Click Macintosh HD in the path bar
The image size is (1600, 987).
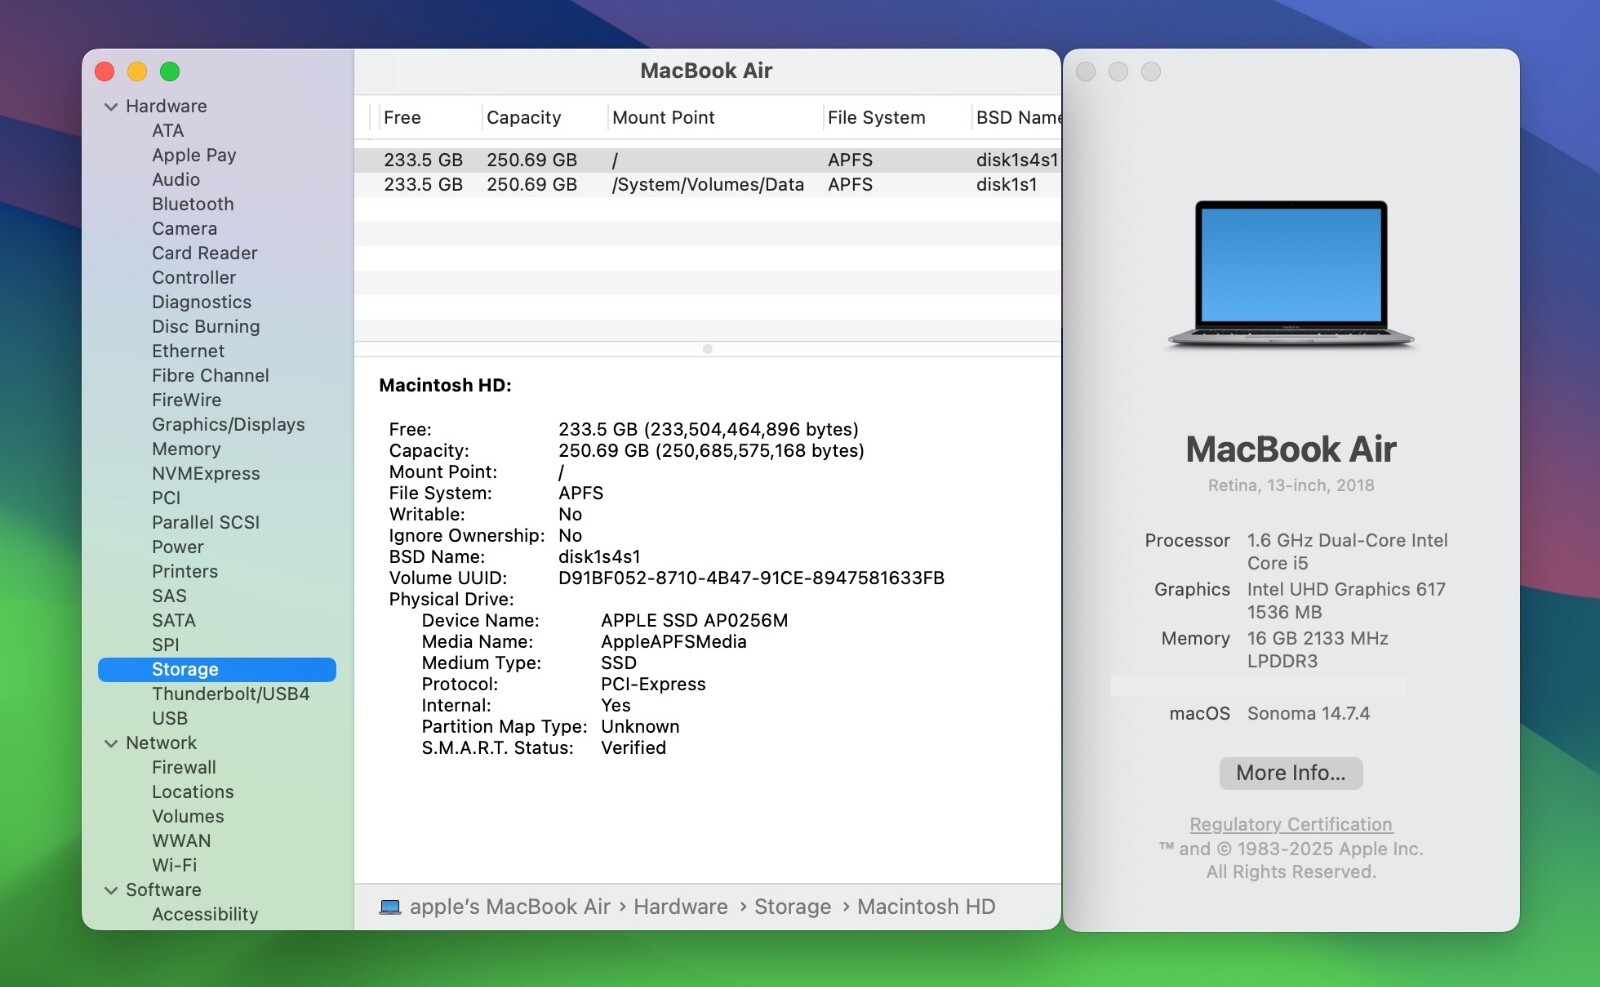pyautogui.click(x=925, y=907)
